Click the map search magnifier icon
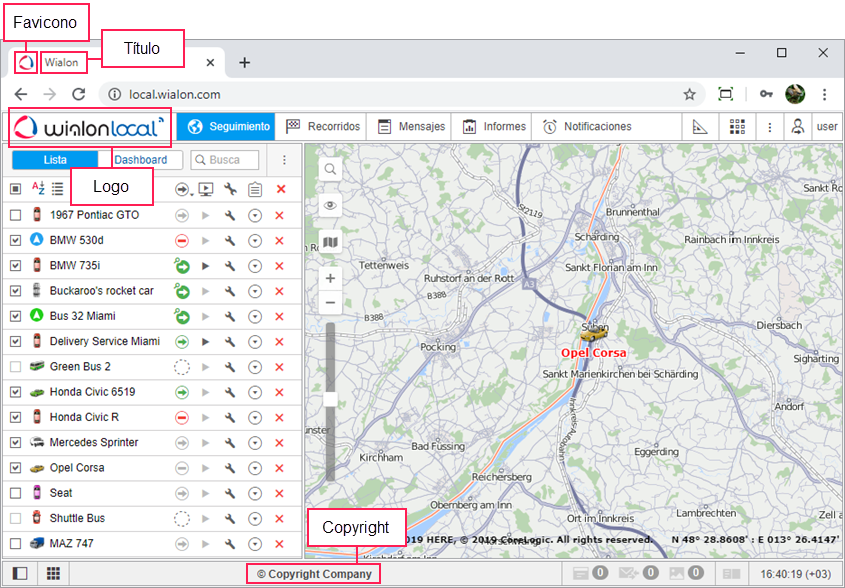The height and width of the screenshot is (588, 845). [x=330, y=170]
